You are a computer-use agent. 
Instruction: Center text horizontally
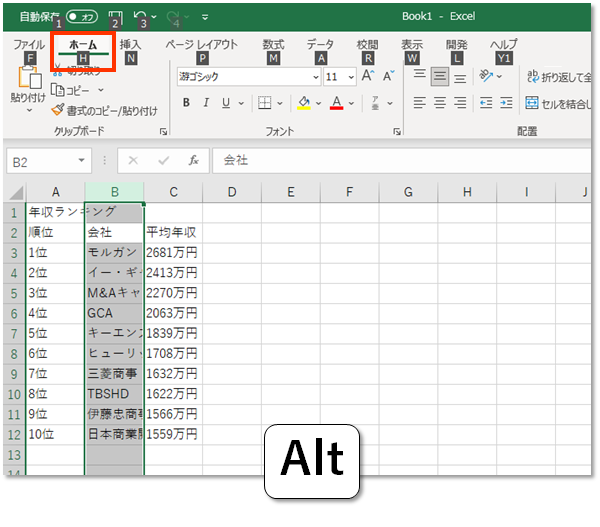pos(440,103)
